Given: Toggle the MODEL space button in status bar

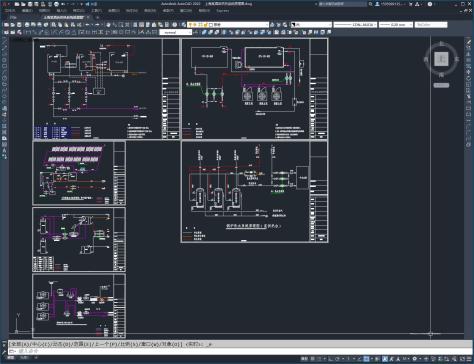Looking at the screenshot, I should click(x=304, y=359).
